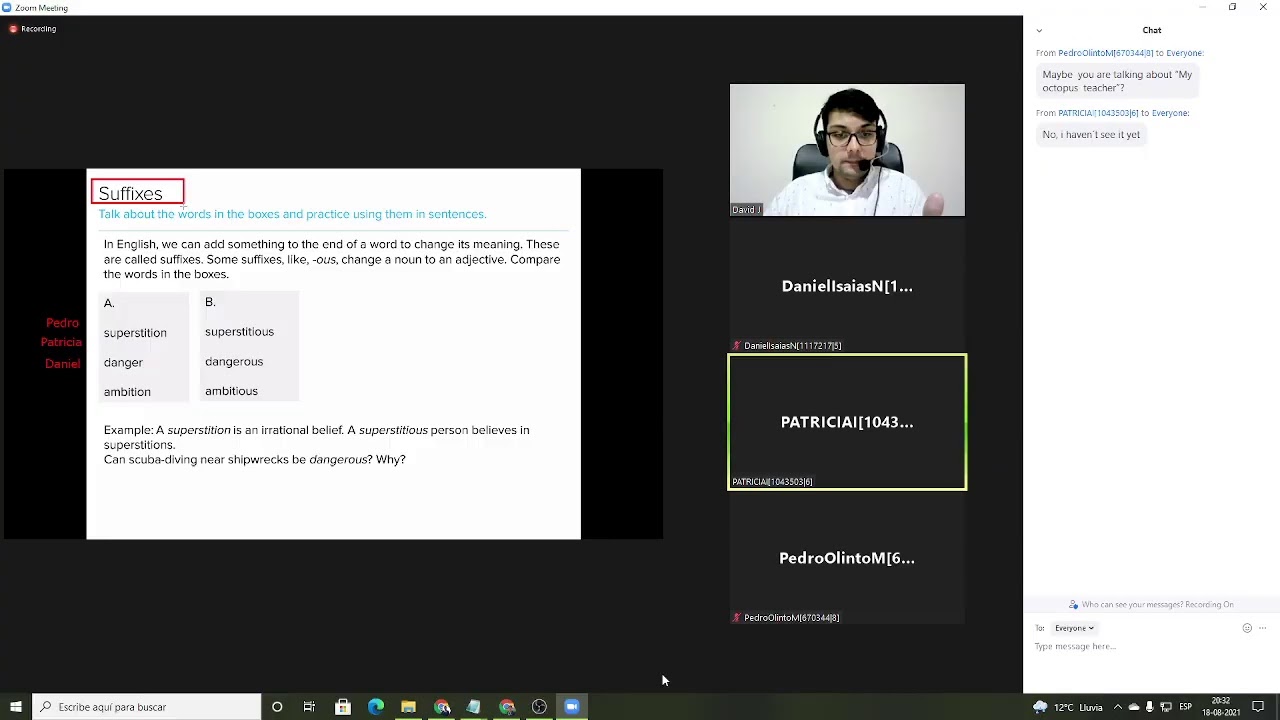Click the privacy person icon above chat input
This screenshot has height=720, width=1280.
(x=1074, y=605)
